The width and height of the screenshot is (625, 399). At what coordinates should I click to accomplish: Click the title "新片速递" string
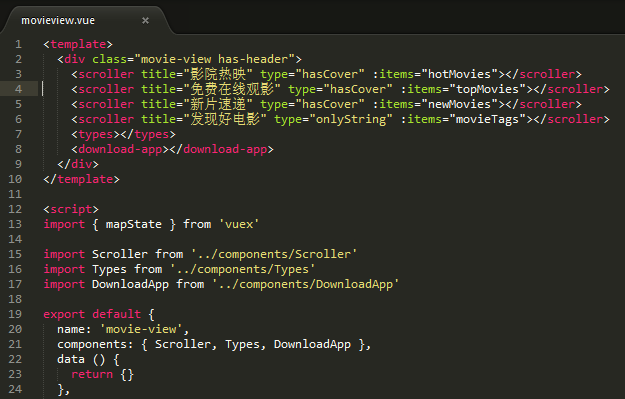[x=217, y=104]
